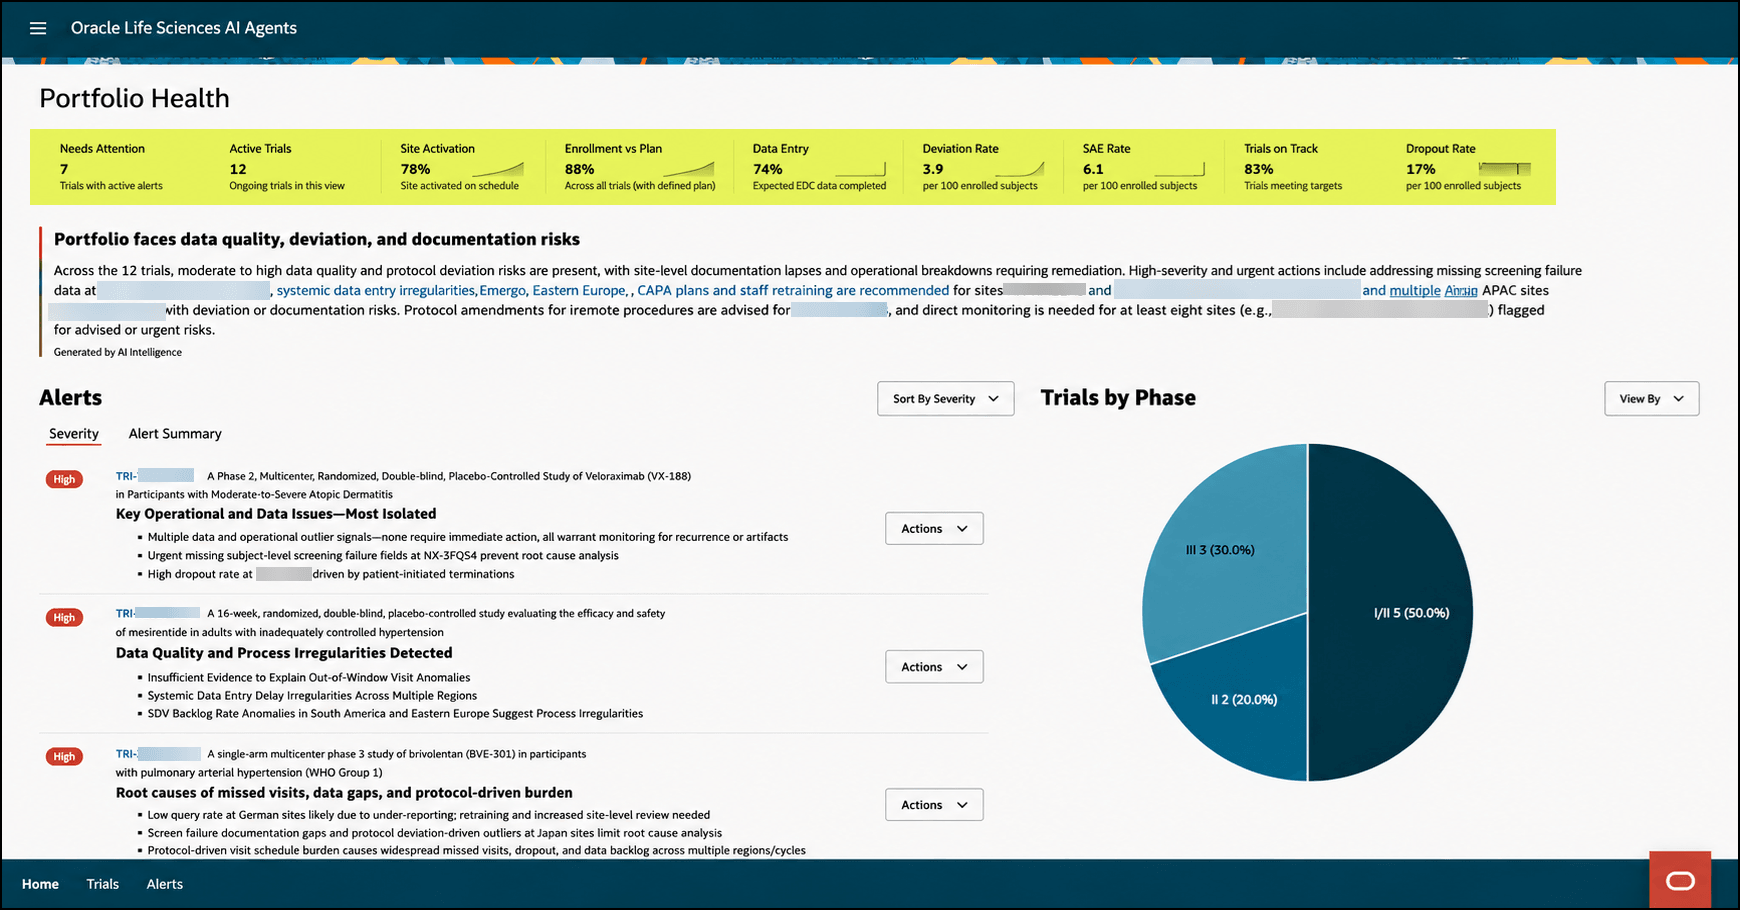This screenshot has height=910, width=1740.
Task: Open the TRI link for the Veloraximab study
Action: [154, 476]
